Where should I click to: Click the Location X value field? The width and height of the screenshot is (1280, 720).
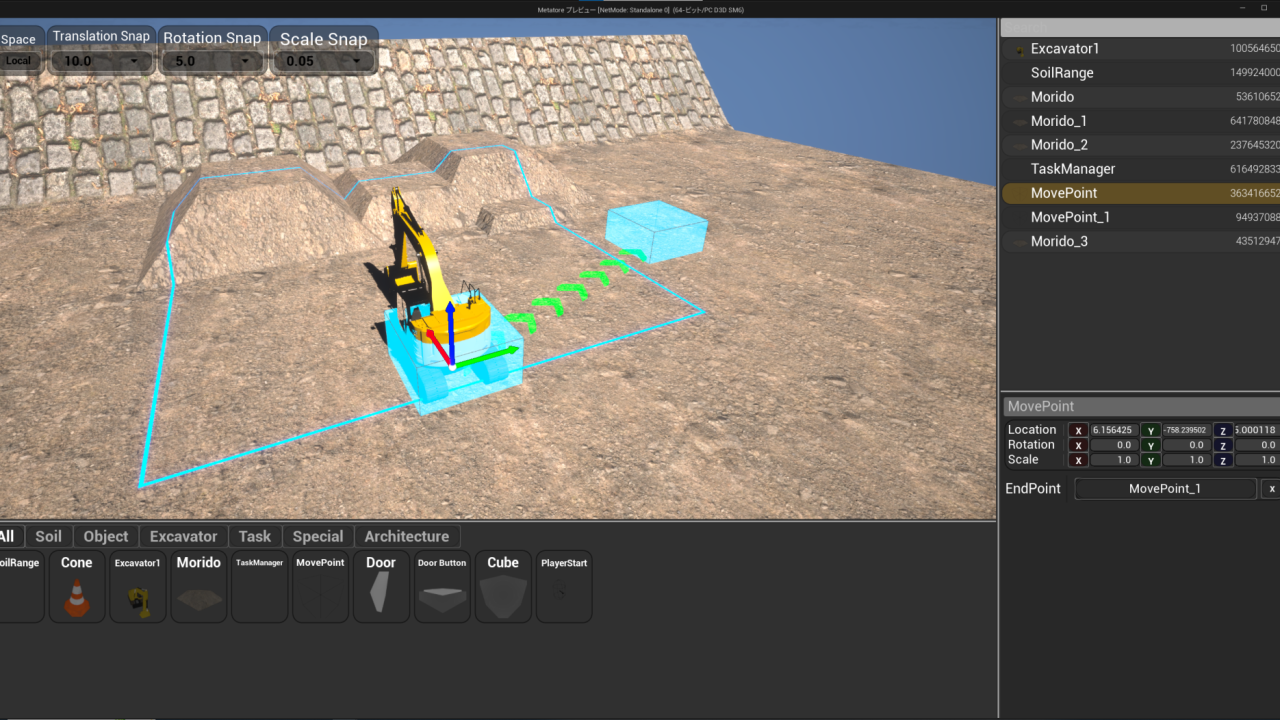coord(1112,430)
